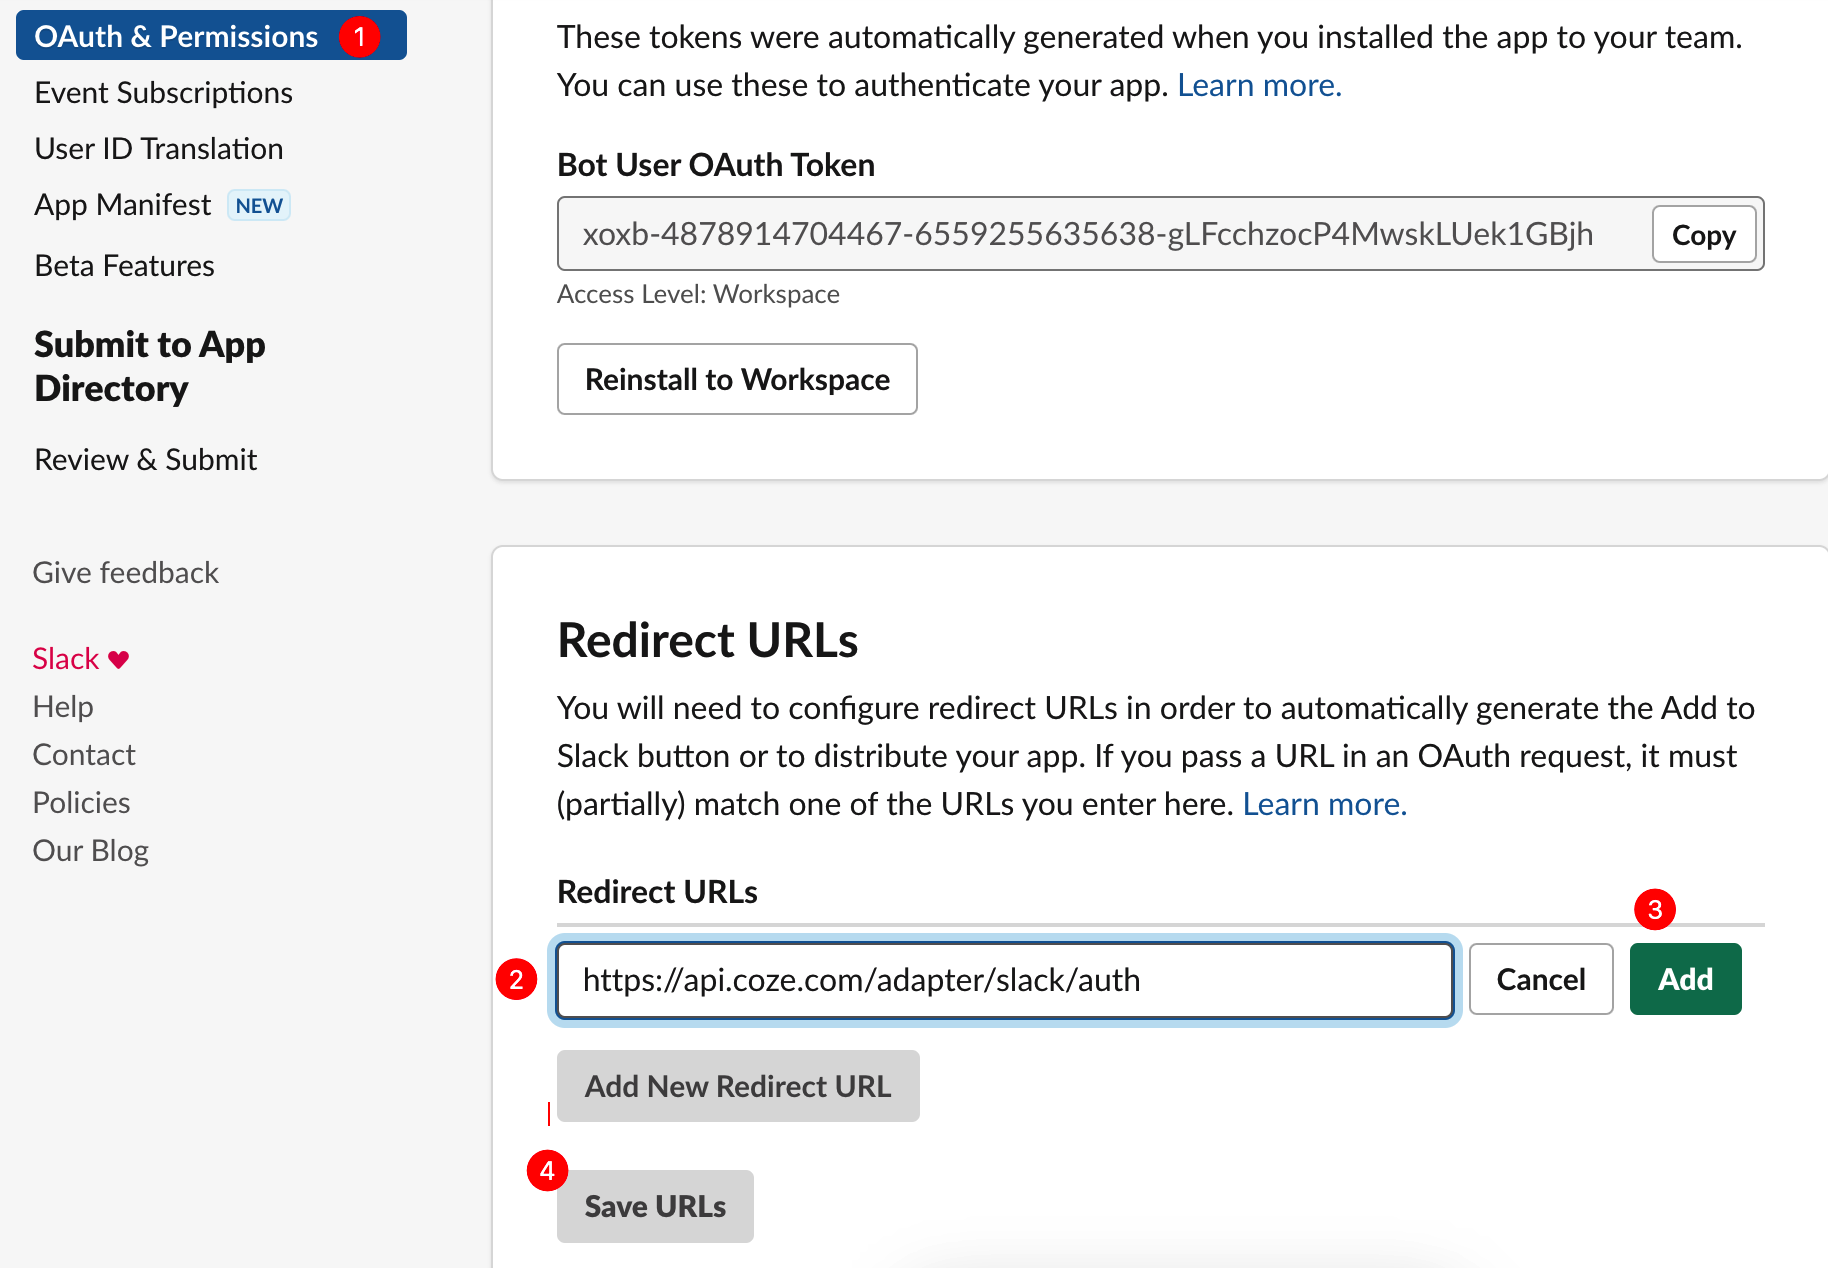Image resolution: width=1828 pixels, height=1268 pixels.
Task: Click Give feedback link
Action: (x=126, y=573)
